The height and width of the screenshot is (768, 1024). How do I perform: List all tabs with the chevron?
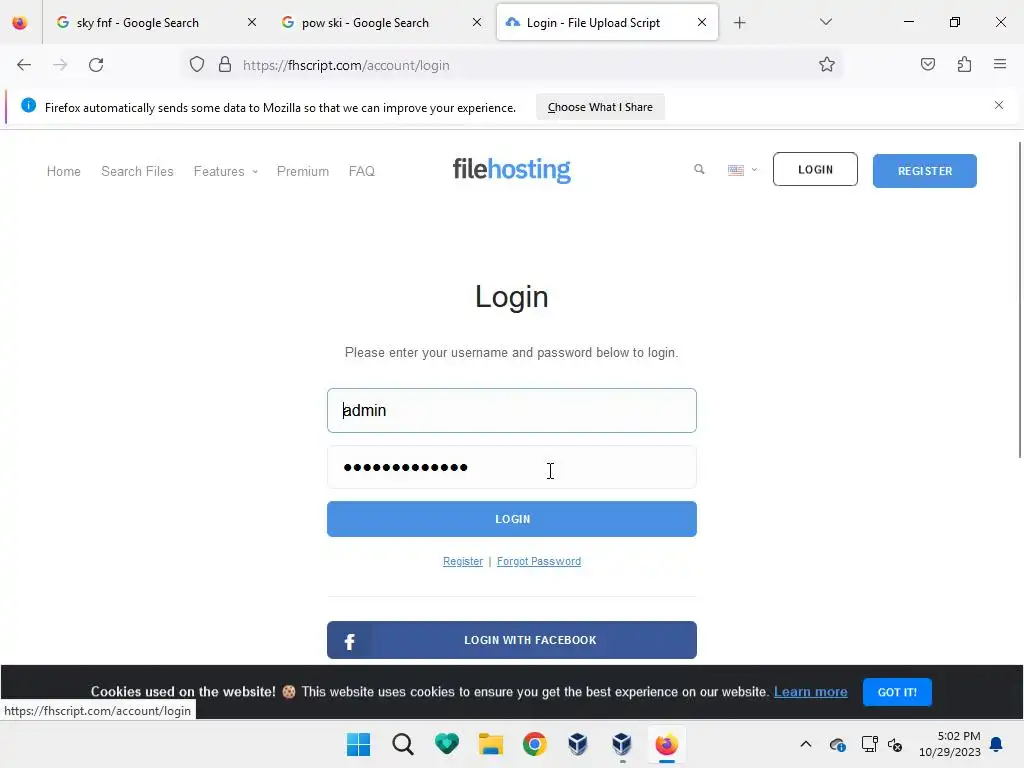(825, 22)
